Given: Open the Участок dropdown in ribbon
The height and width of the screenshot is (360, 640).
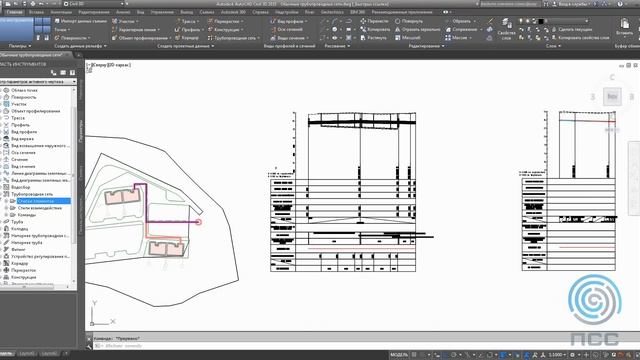Looking at the screenshot, I should click(x=125, y=21).
